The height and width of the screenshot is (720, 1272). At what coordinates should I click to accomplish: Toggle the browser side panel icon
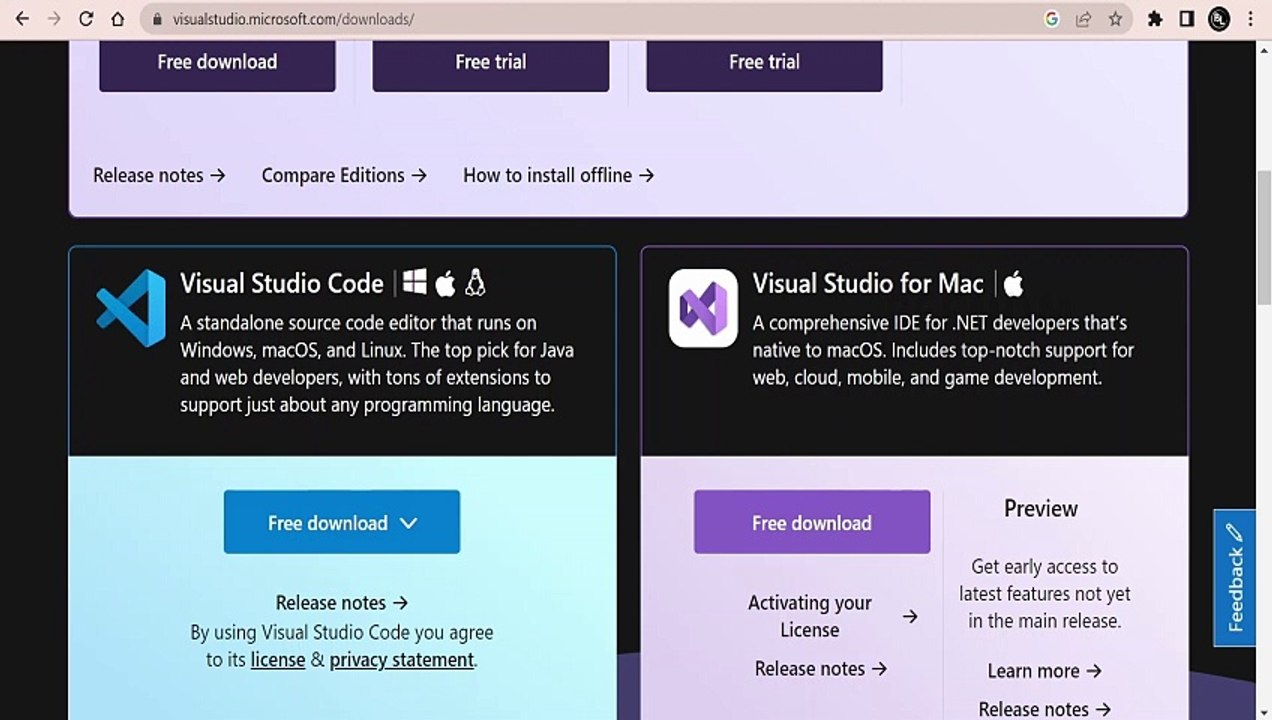1187,19
